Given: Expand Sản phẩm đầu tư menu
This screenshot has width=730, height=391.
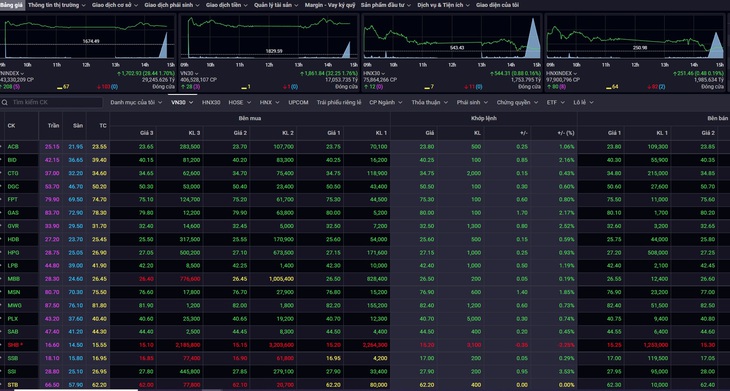Looking at the screenshot, I should pyautogui.click(x=385, y=5).
